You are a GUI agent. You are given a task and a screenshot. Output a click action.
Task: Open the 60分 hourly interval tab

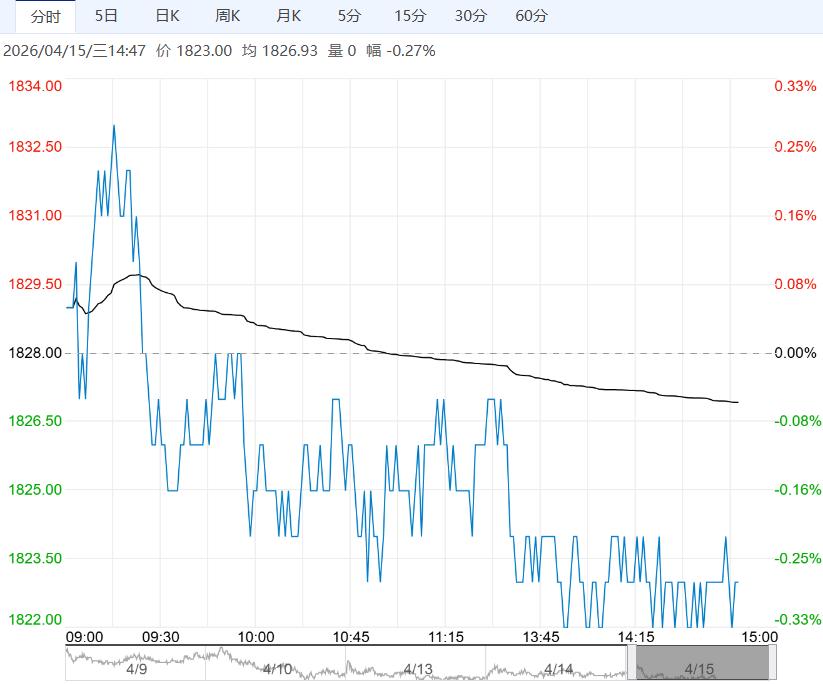[x=531, y=16]
